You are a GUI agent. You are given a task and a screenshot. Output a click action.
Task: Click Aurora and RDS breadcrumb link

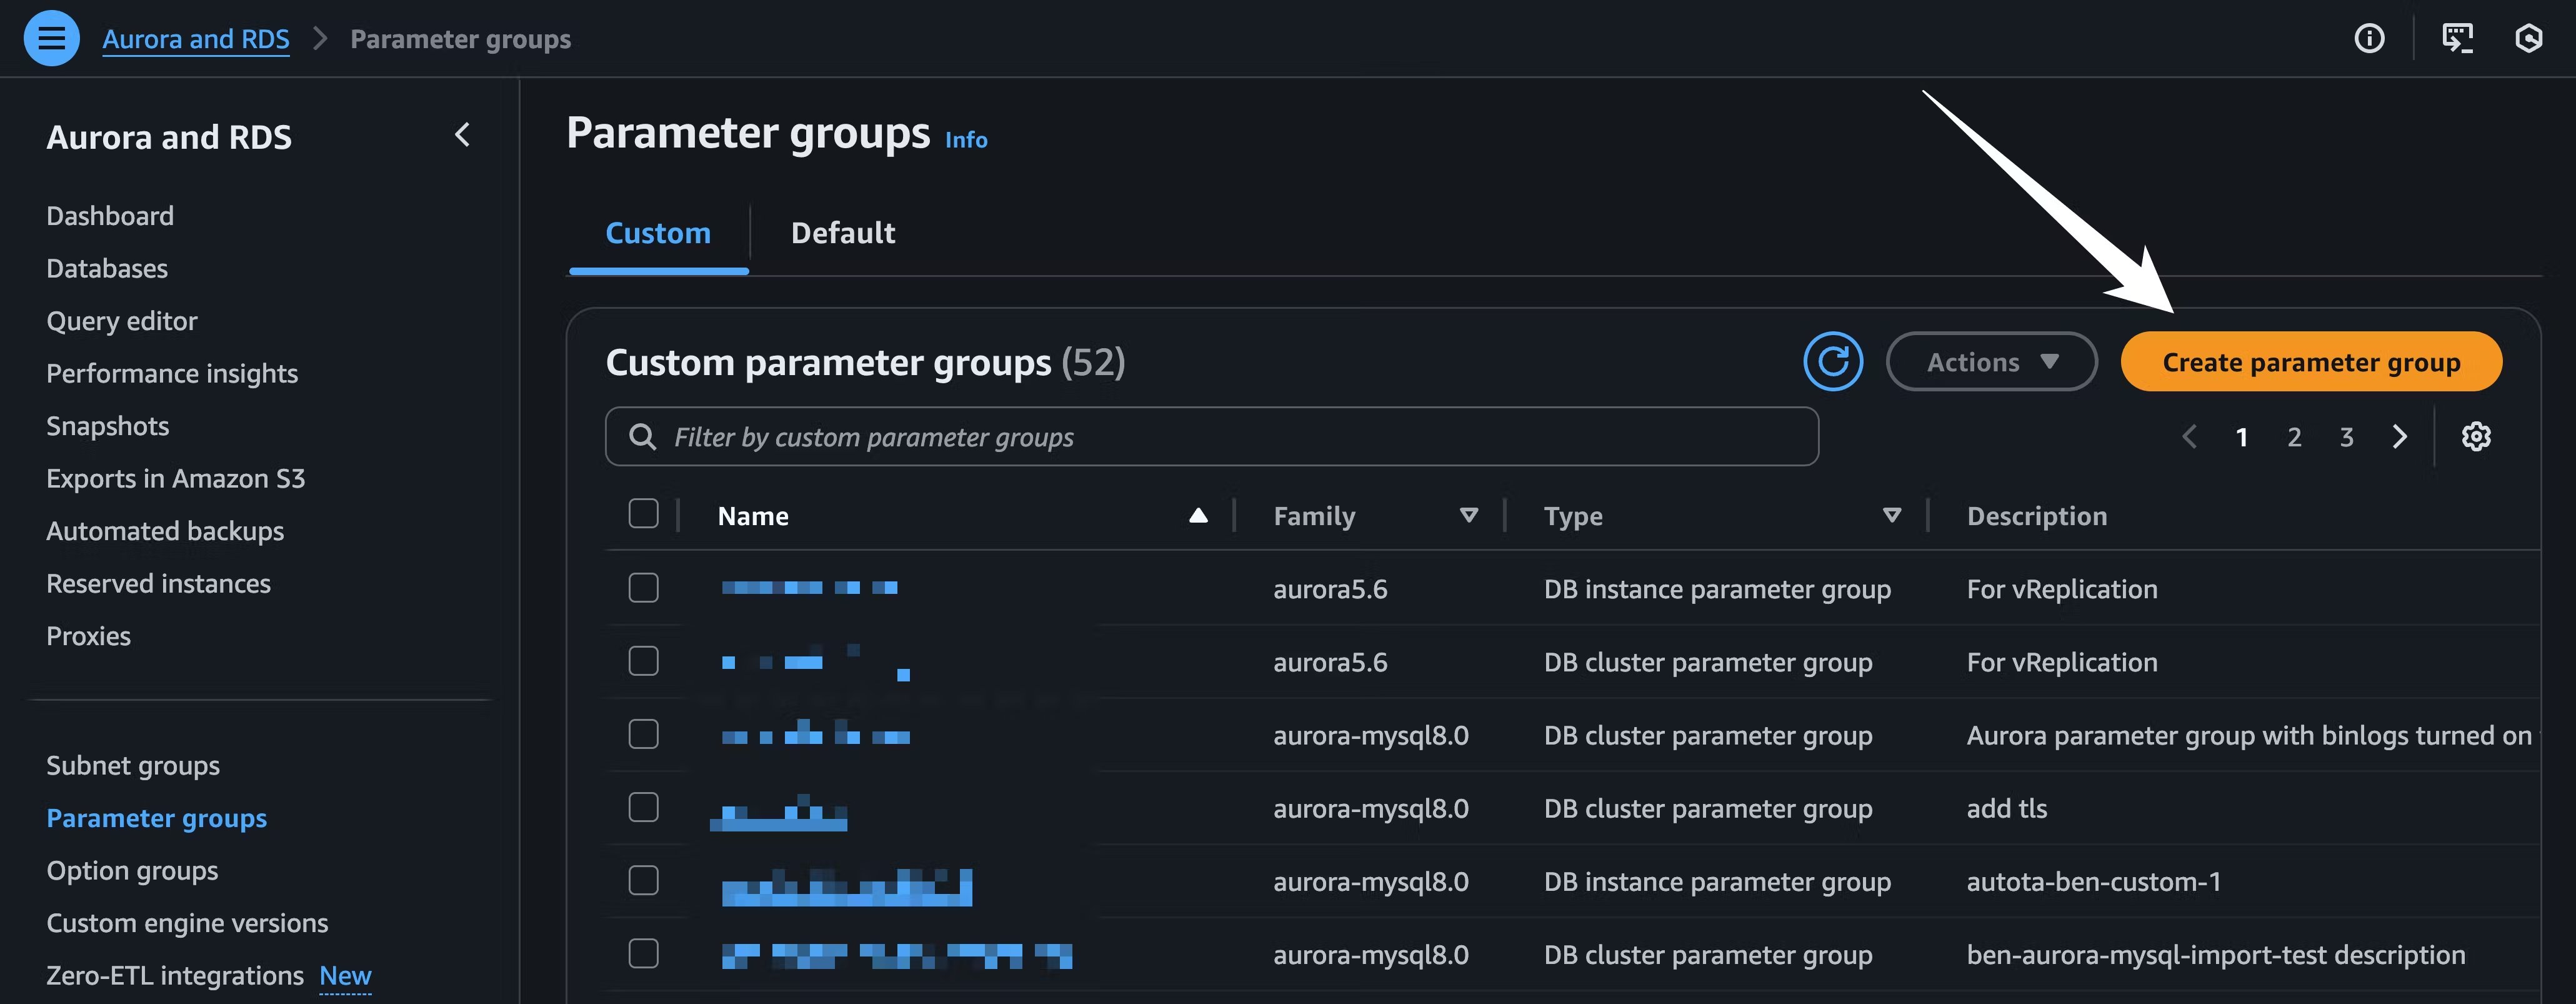point(196,39)
